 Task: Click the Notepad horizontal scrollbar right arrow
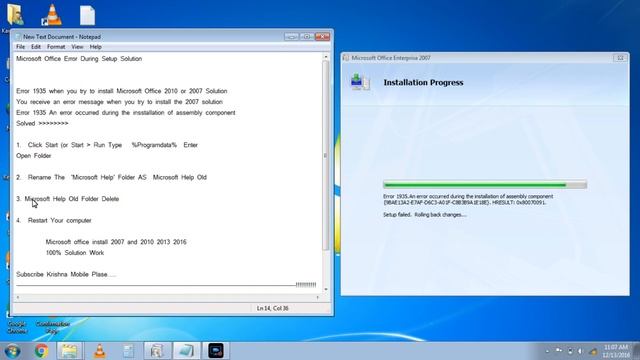click(318, 297)
